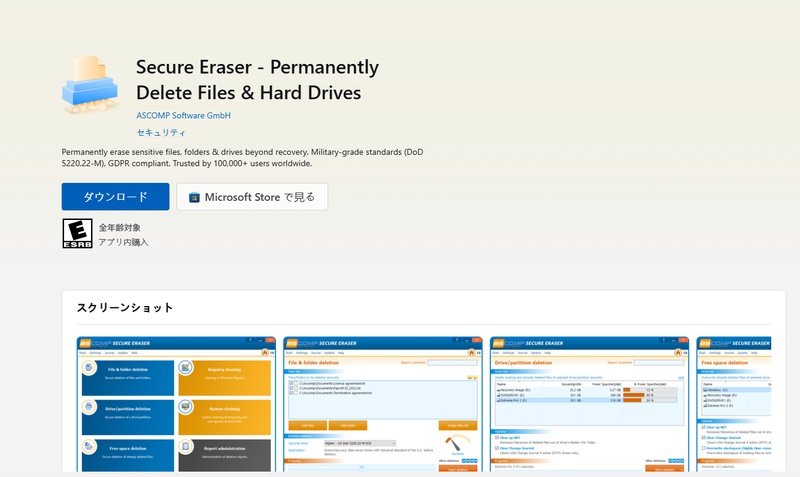Click the Microsoft Store で見る button
This screenshot has height=477, width=800.
click(x=252, y=197)
